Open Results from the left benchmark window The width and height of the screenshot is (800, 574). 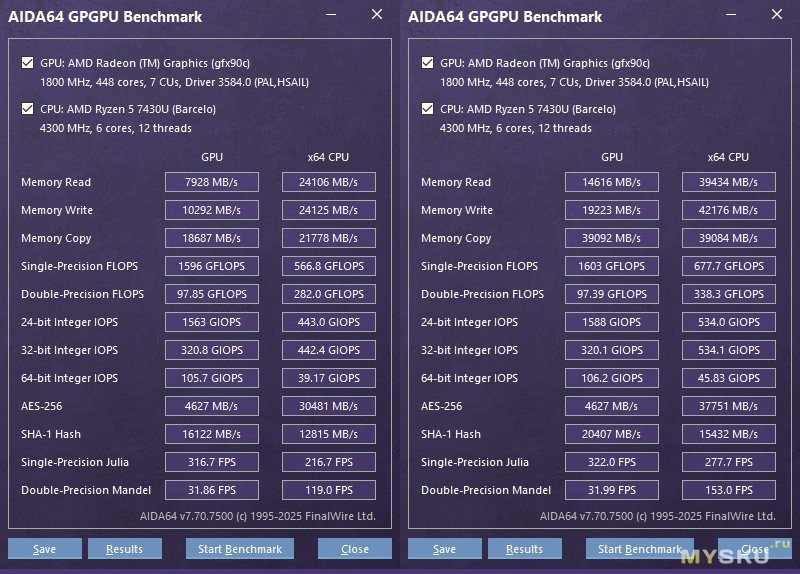[x=125, y=549]
